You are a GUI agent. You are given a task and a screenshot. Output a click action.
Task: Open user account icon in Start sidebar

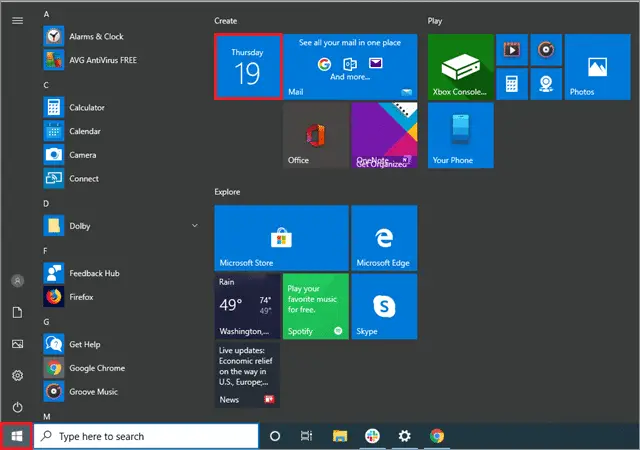coord(18,281)
